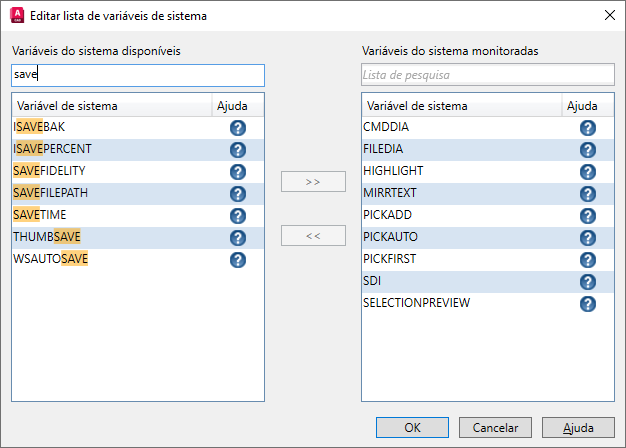Click the Lista de pesquisa search field
Screen dimensions: 626x448
click(x=487, y=75)
